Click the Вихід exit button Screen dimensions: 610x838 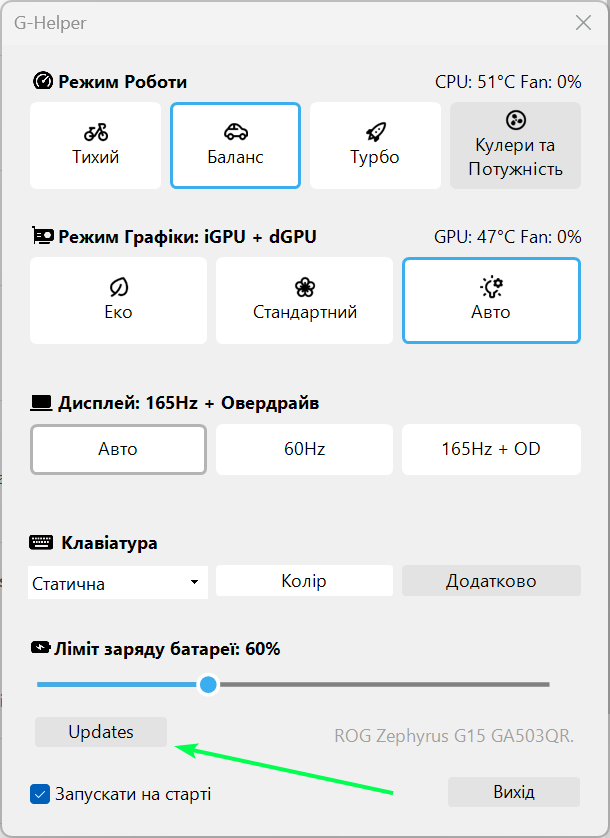513,792
